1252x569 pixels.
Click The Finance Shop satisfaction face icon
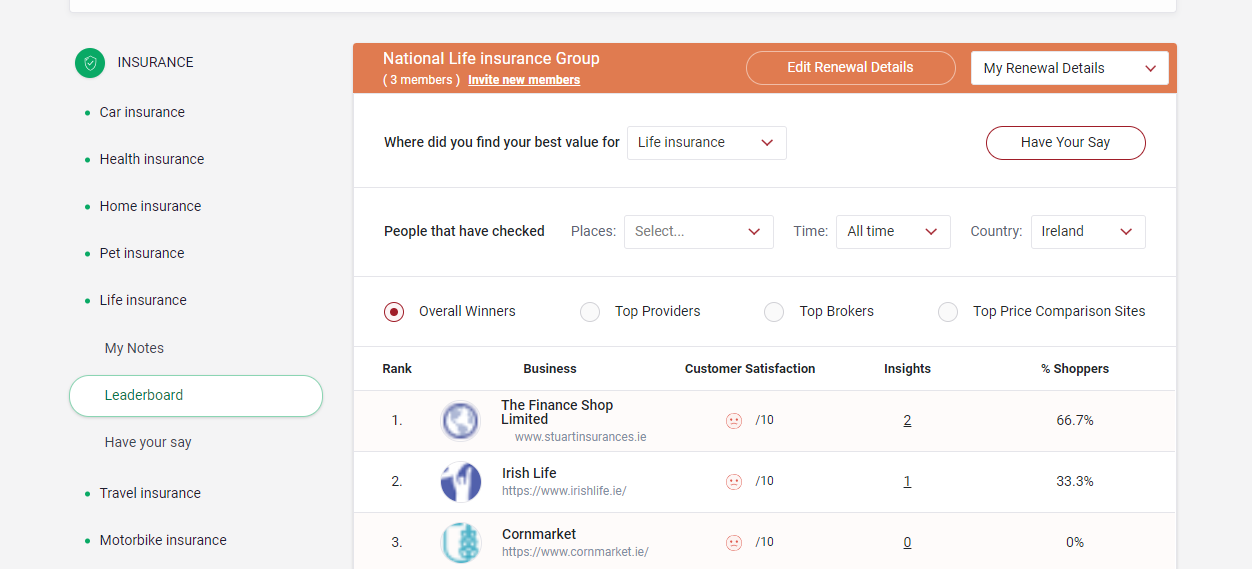click(x=734, y=421)
